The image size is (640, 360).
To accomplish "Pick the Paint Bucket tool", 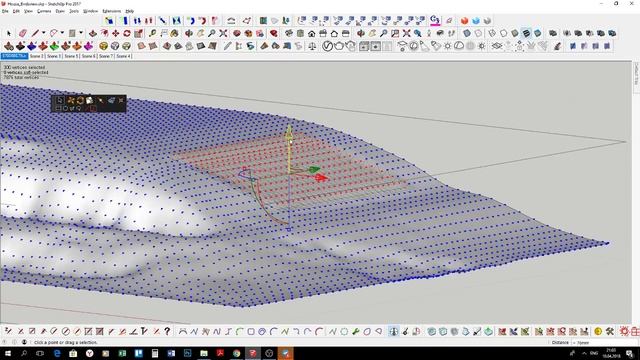I will 175,33.
